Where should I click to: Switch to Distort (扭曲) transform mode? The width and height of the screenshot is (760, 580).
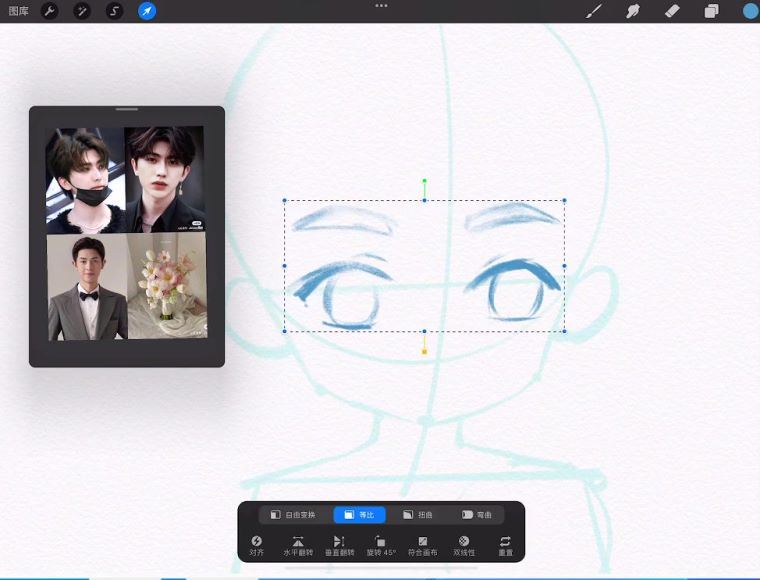[417, 515]
